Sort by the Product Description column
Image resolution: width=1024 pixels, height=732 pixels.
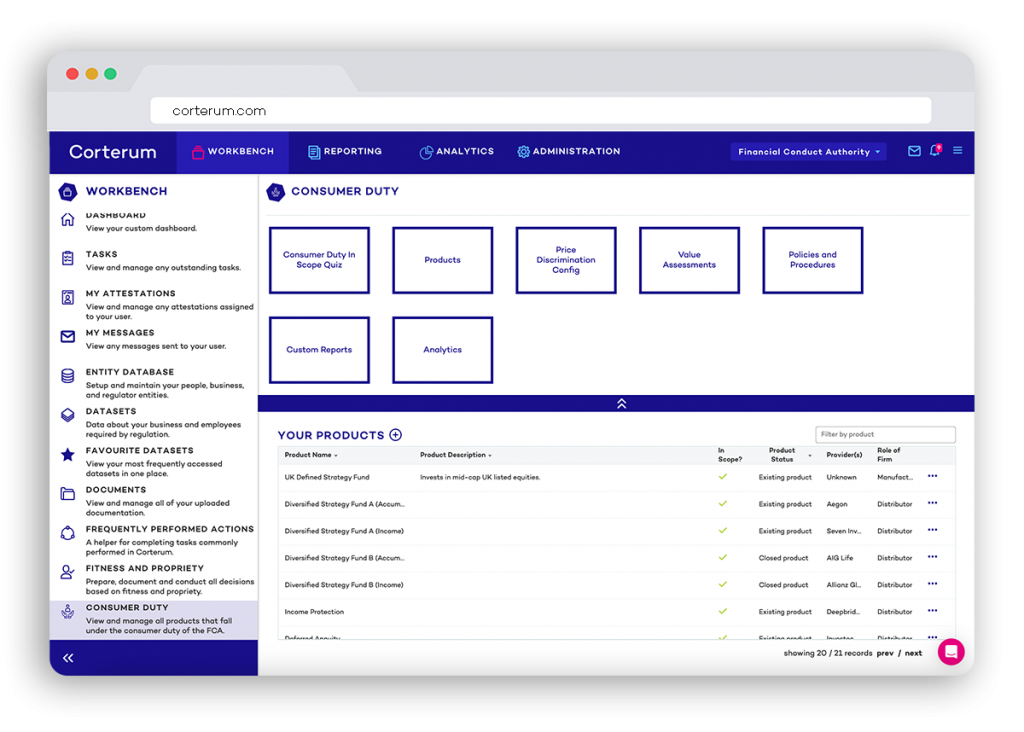(x=456, y=455)
